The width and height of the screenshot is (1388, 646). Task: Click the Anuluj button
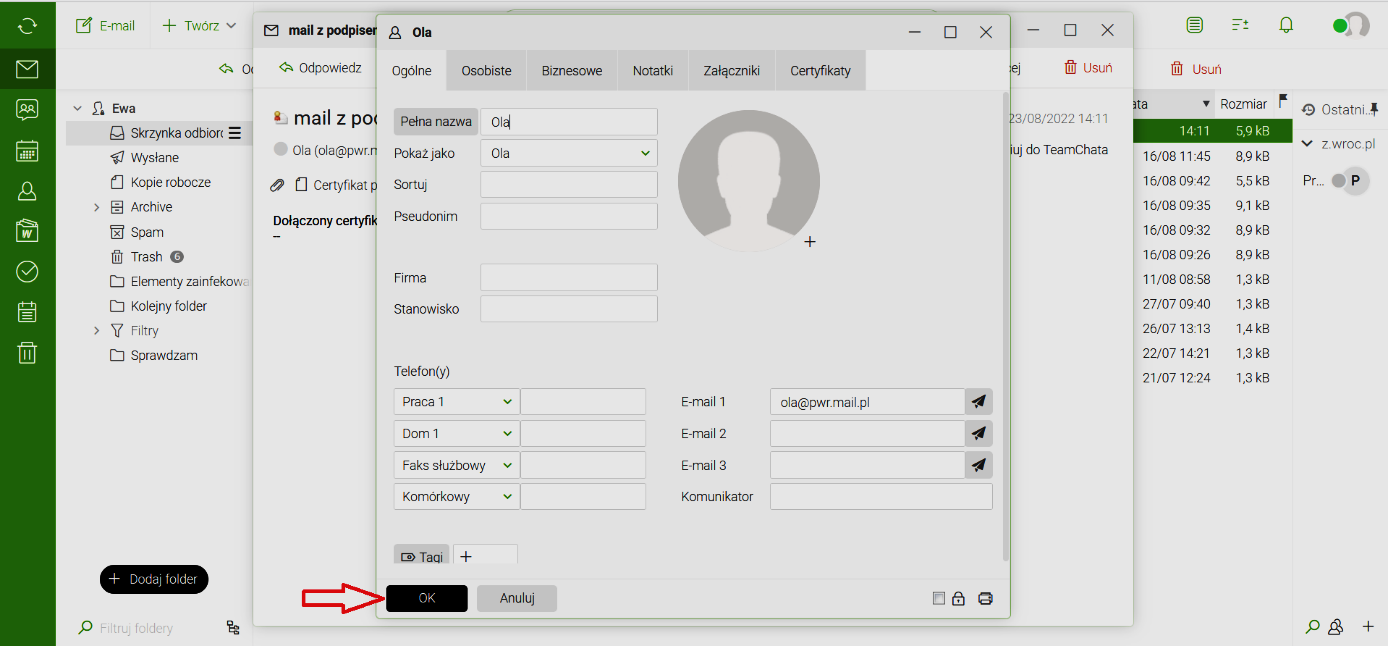tap(517, 598)
